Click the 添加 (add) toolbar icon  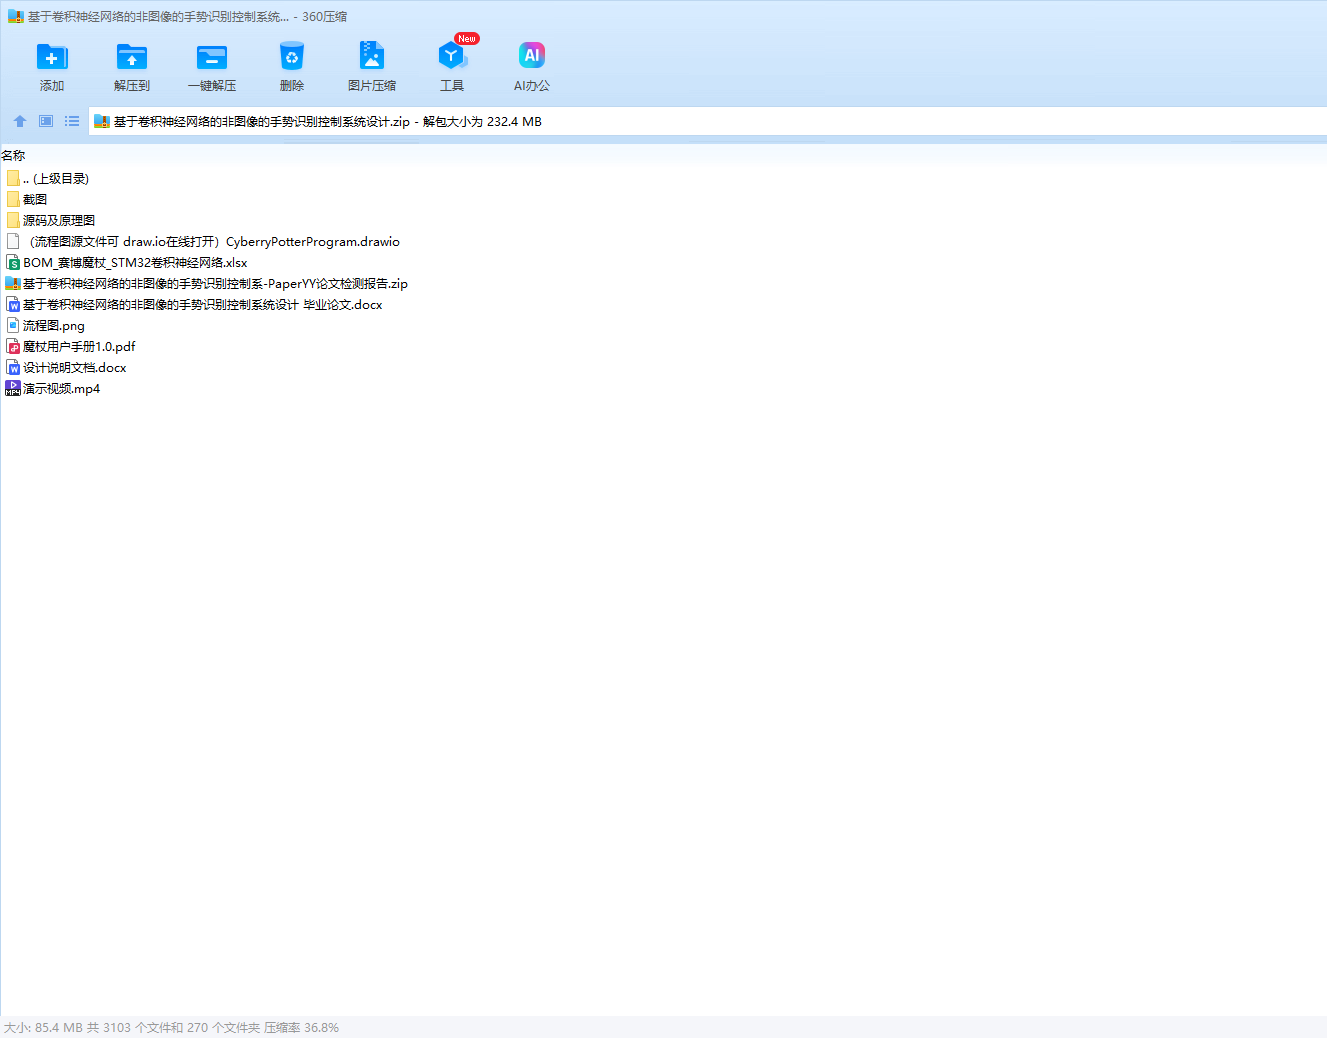point(52,57)
